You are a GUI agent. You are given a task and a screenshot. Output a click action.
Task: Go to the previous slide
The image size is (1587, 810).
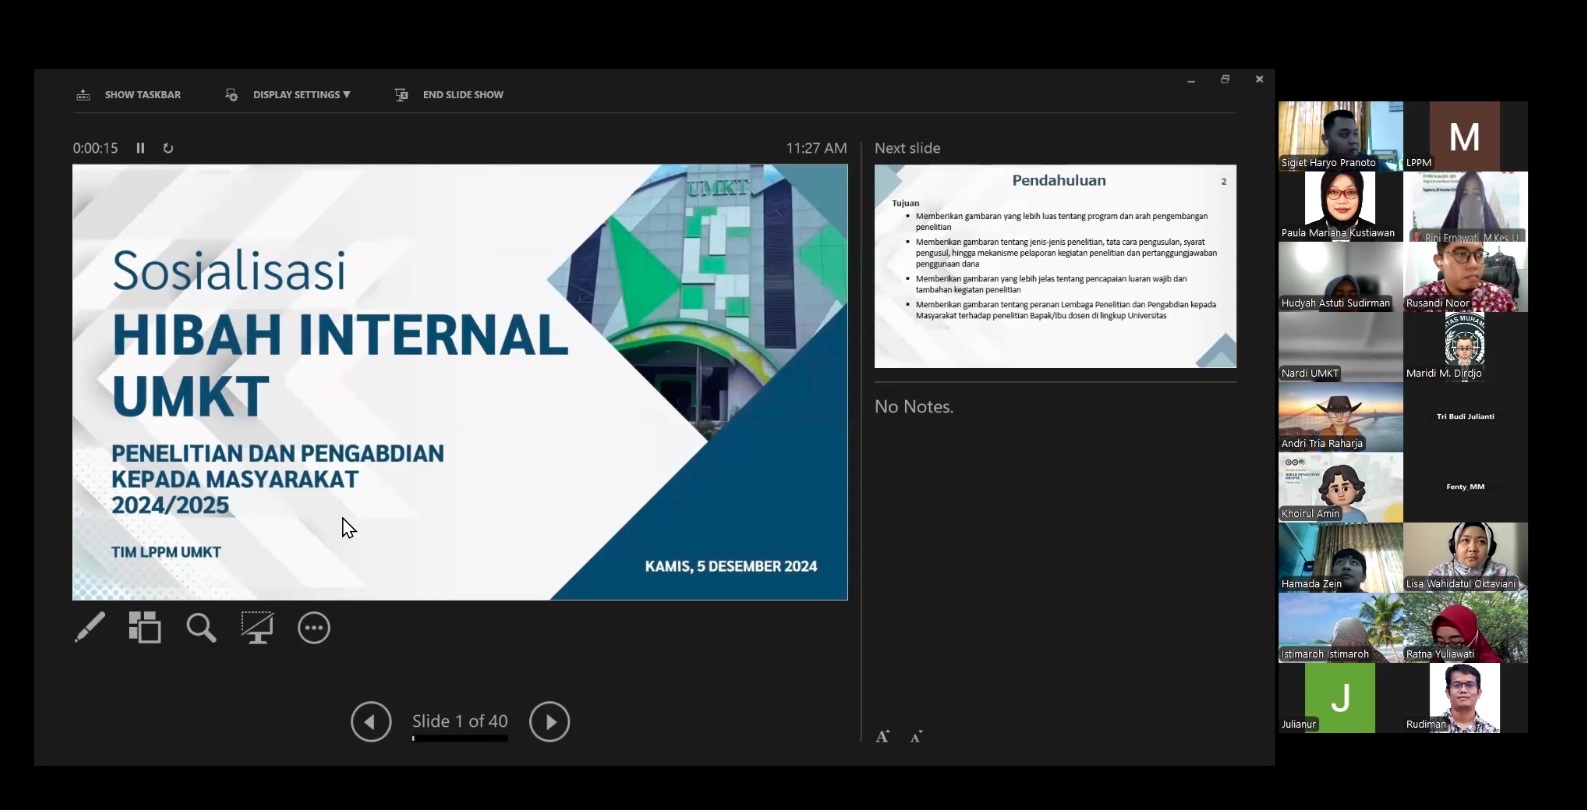pyautogui.click(x=371, y=722)
